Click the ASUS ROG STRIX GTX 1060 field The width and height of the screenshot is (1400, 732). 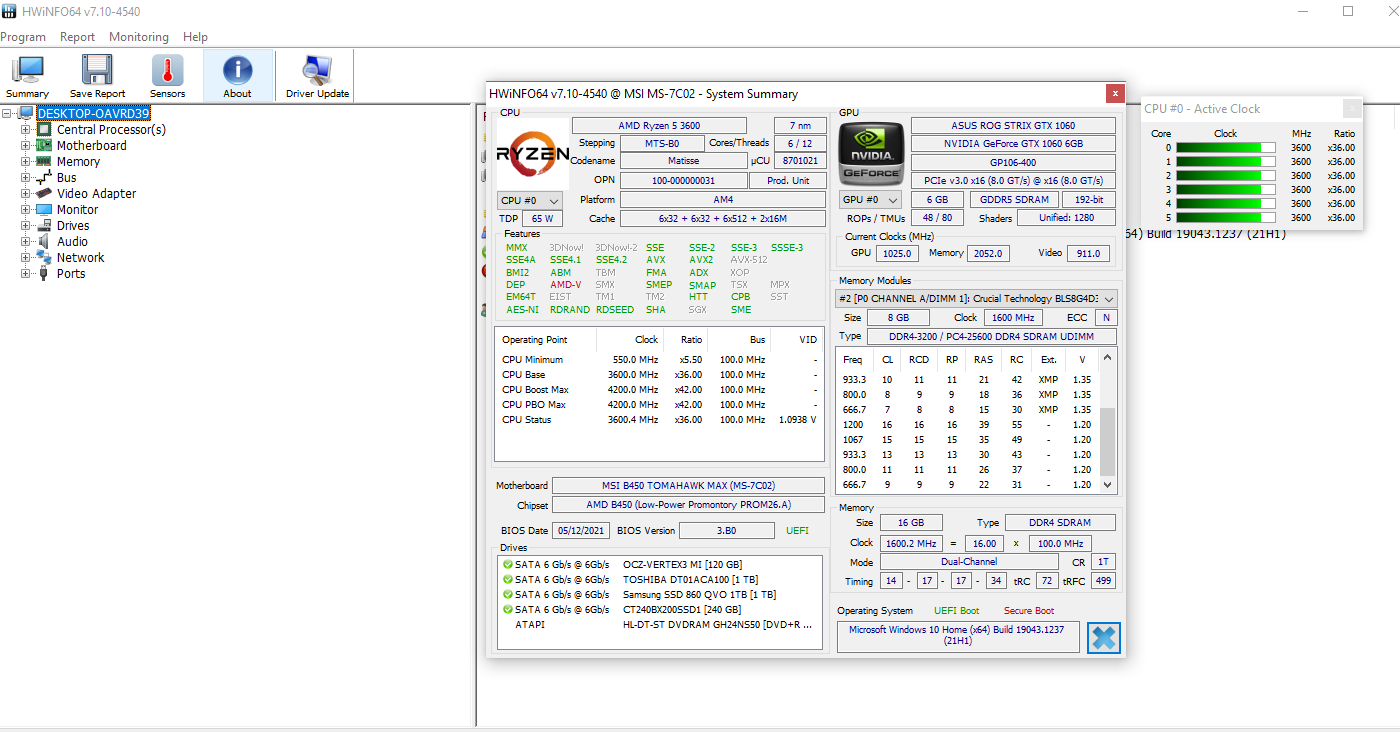click(x=1013, y=125)
